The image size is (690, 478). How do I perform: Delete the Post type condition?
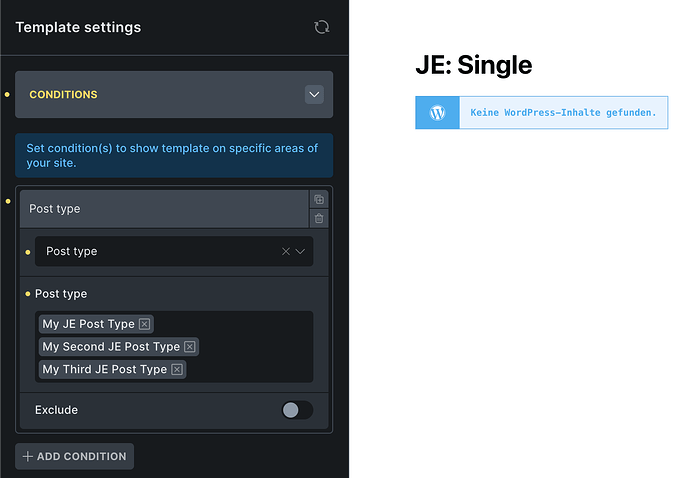click(x=319, y=218)
